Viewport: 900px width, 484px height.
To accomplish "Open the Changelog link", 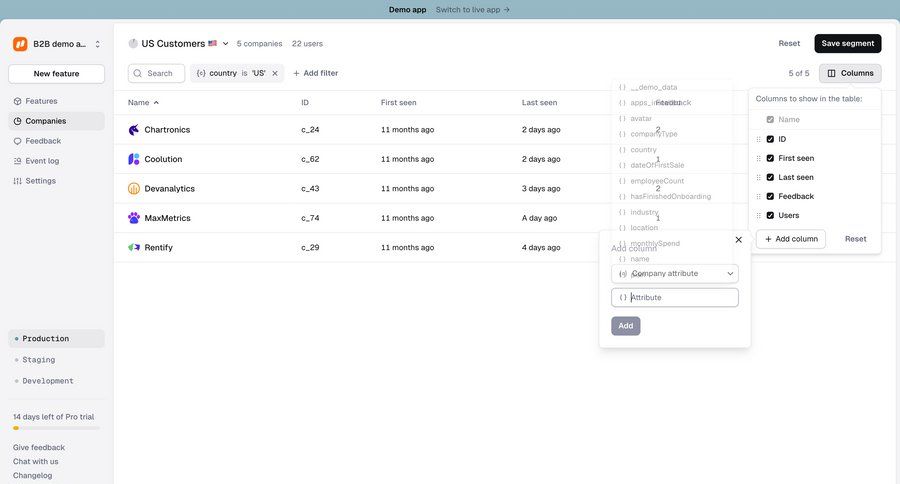I will point(32,475).
